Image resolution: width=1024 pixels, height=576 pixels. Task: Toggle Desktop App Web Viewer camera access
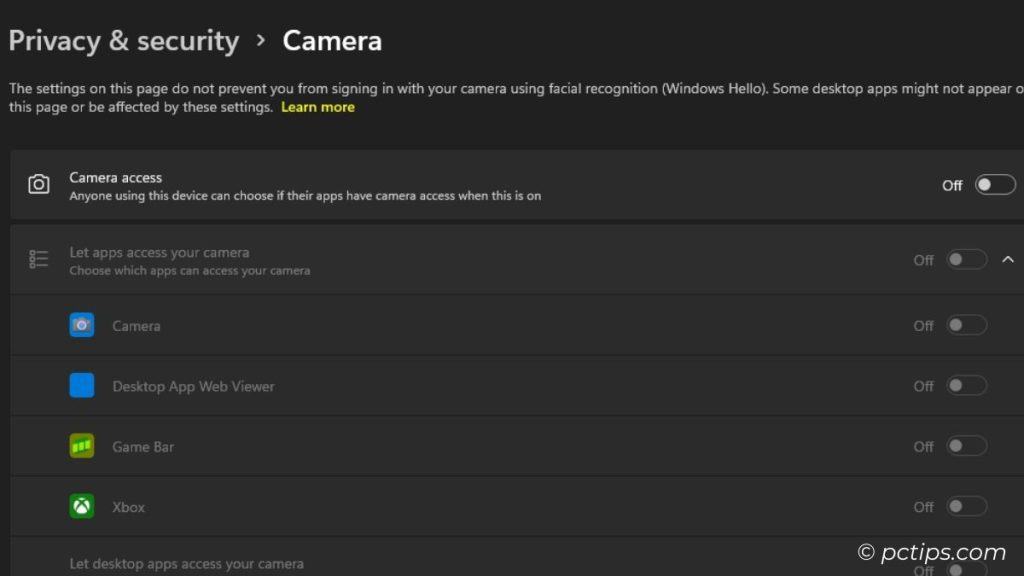click(x=966, y=385)
